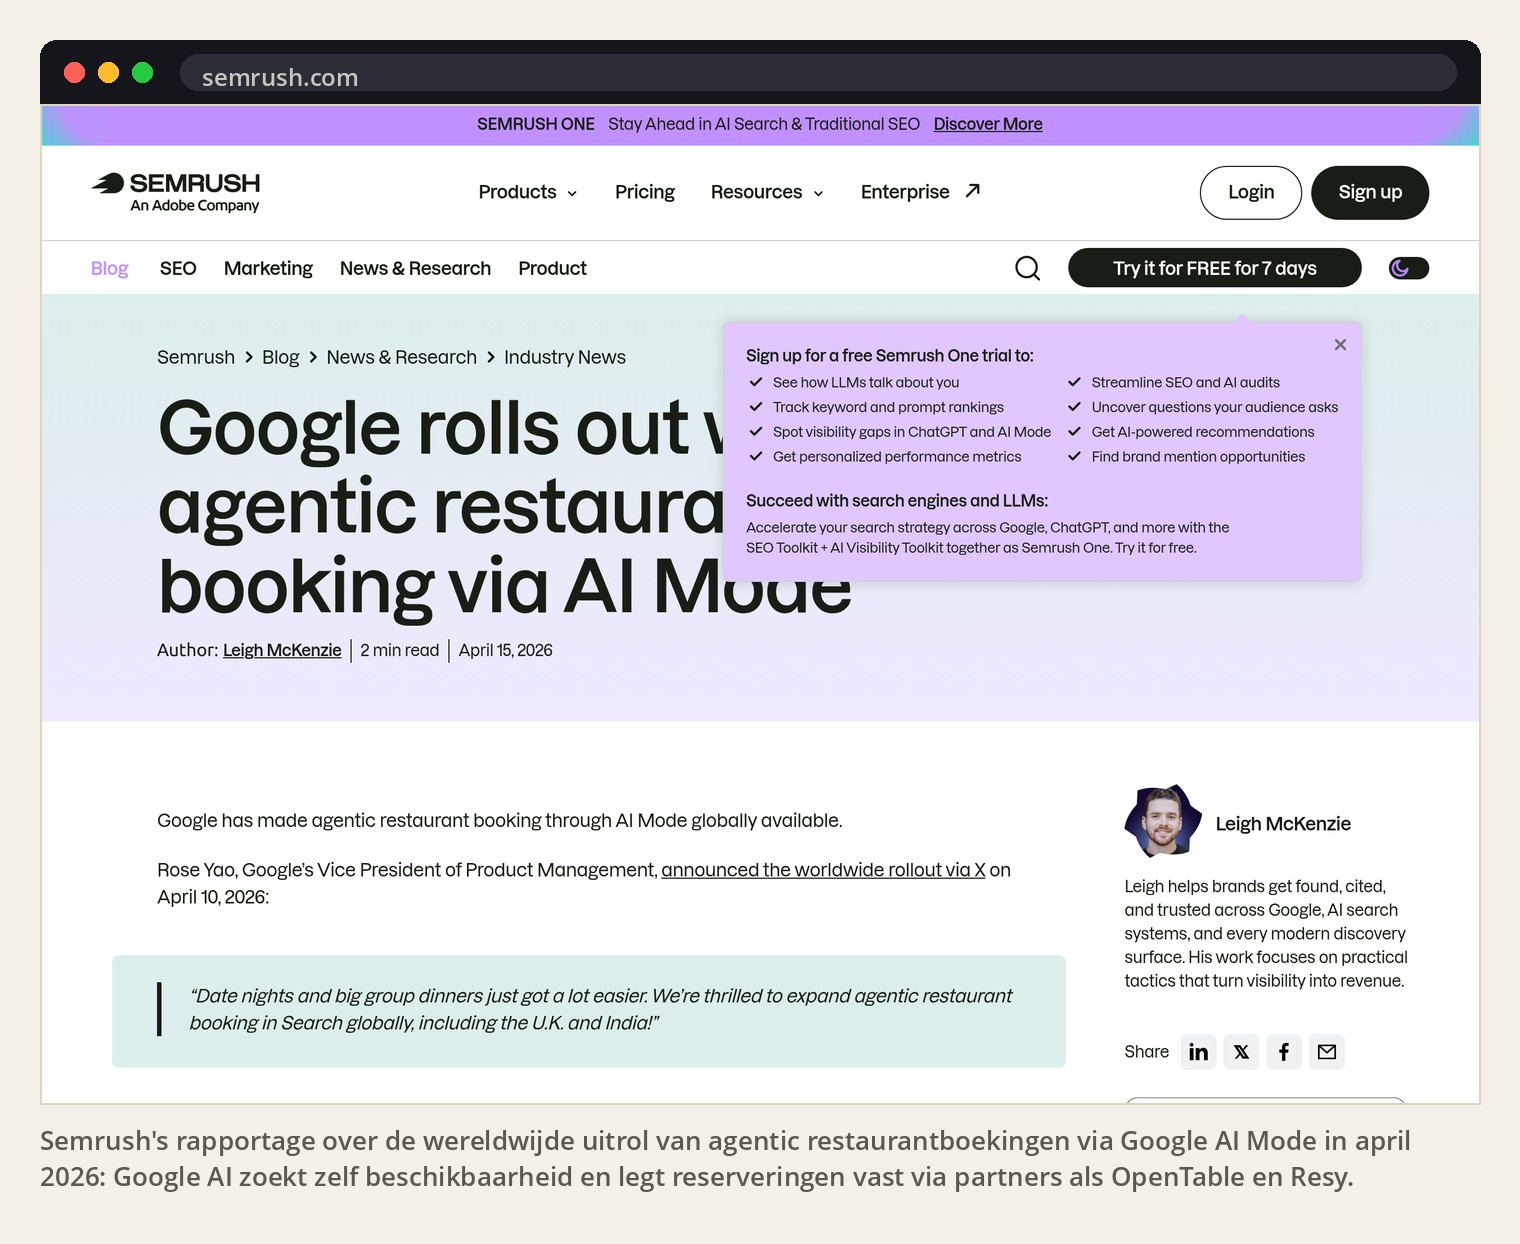
Task: Go to Industry News breadcrumb
Action: pyautogui.click(x=565, y=357)
